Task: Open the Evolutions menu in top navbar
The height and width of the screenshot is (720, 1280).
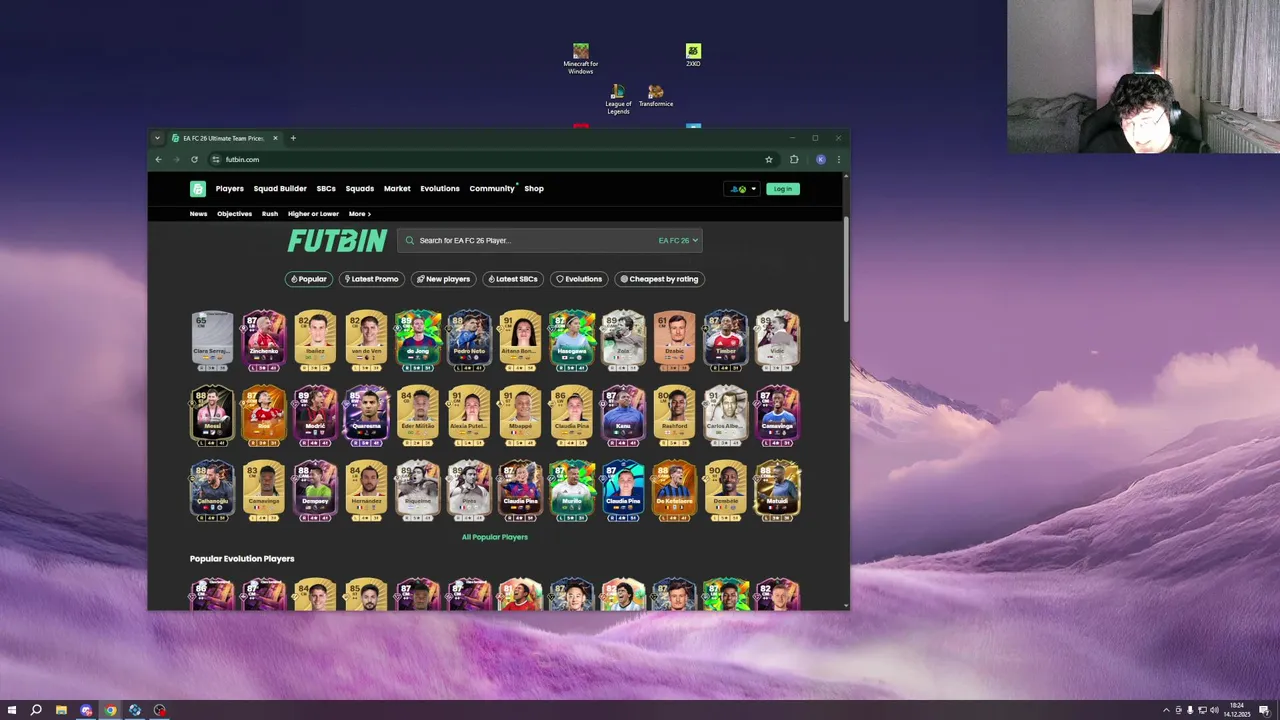Action: point(440,189)
